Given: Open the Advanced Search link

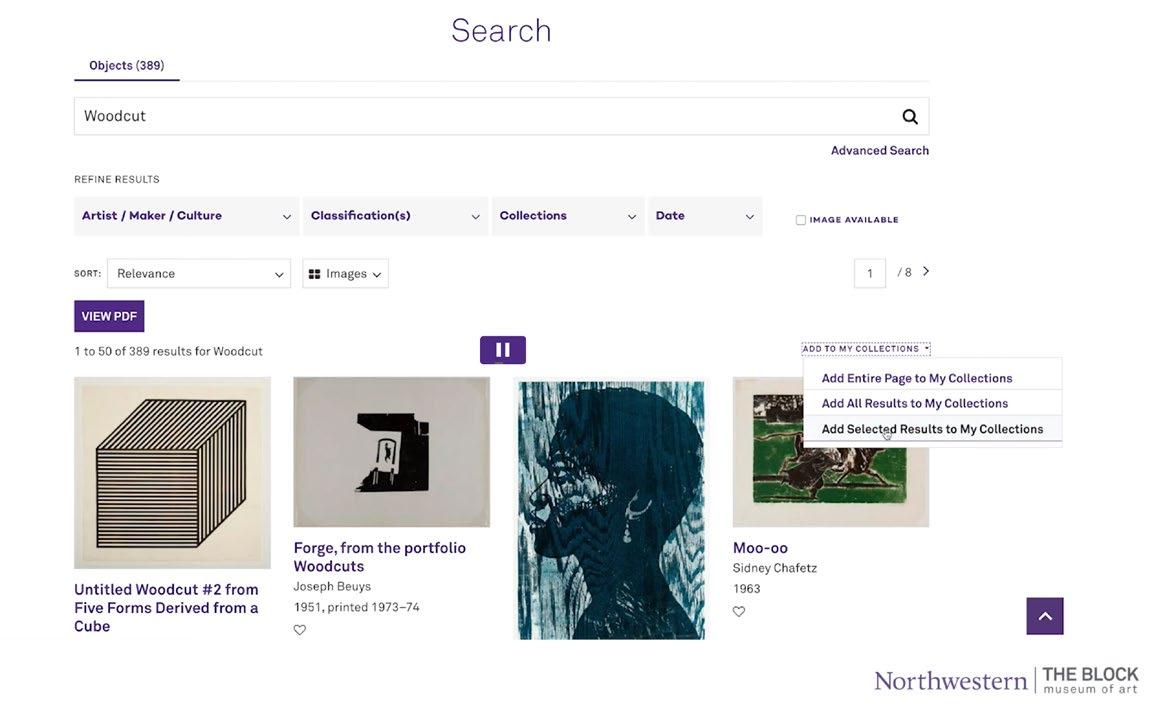Looking at the screenshot, I should (x=879, y=151).
